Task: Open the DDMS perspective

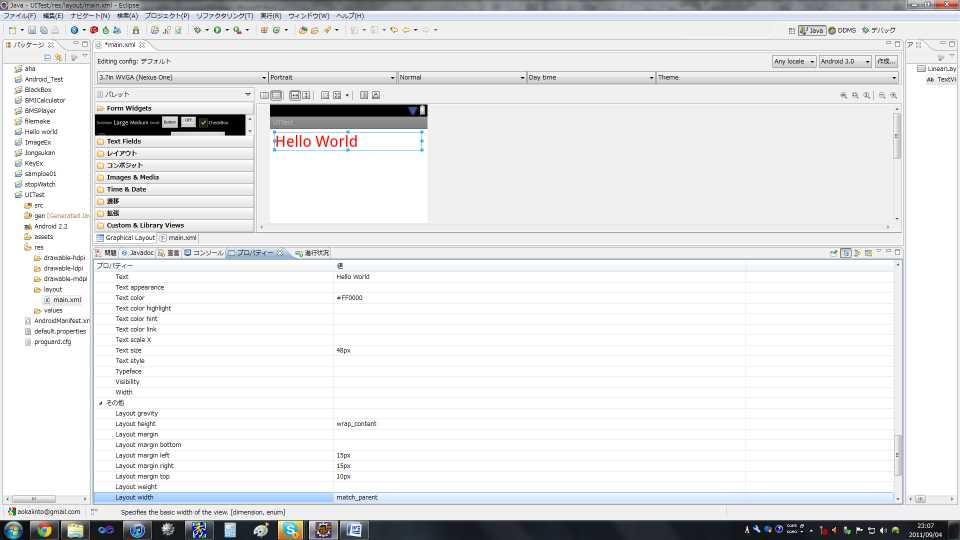Action: (842, 31)
